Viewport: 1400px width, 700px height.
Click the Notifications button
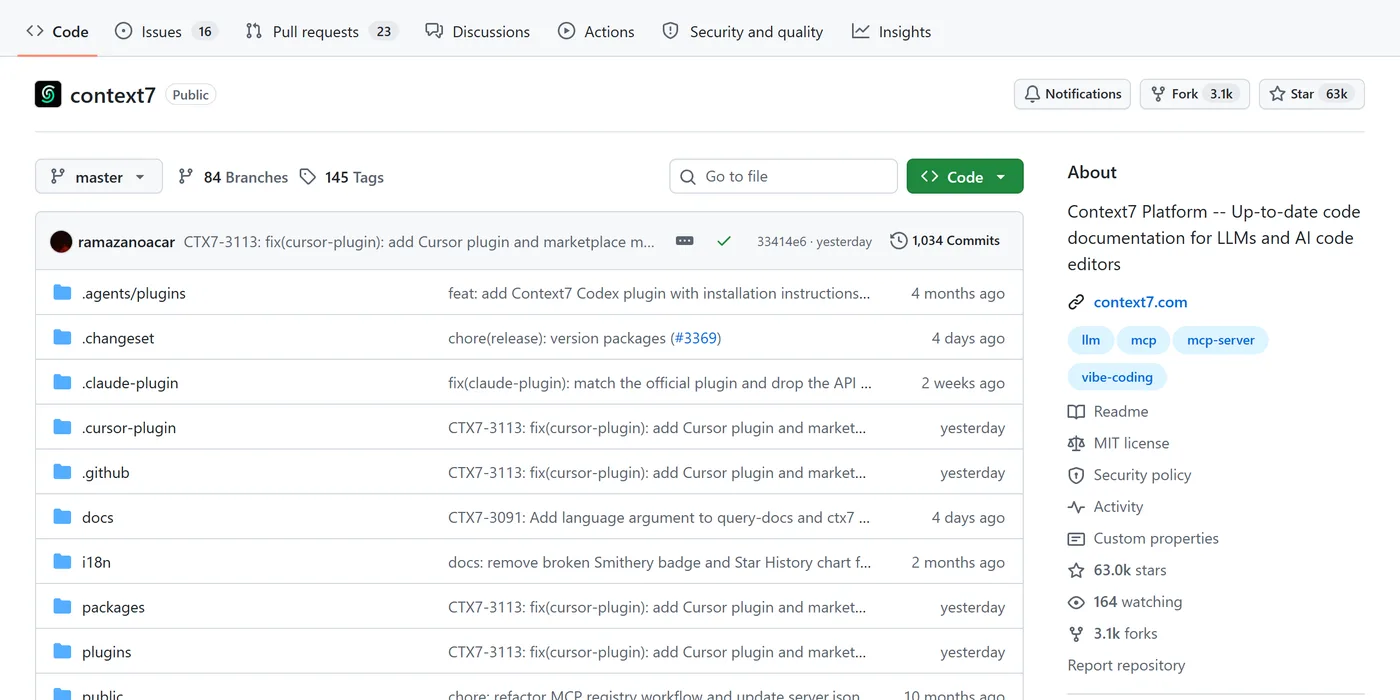(1072, 94)
